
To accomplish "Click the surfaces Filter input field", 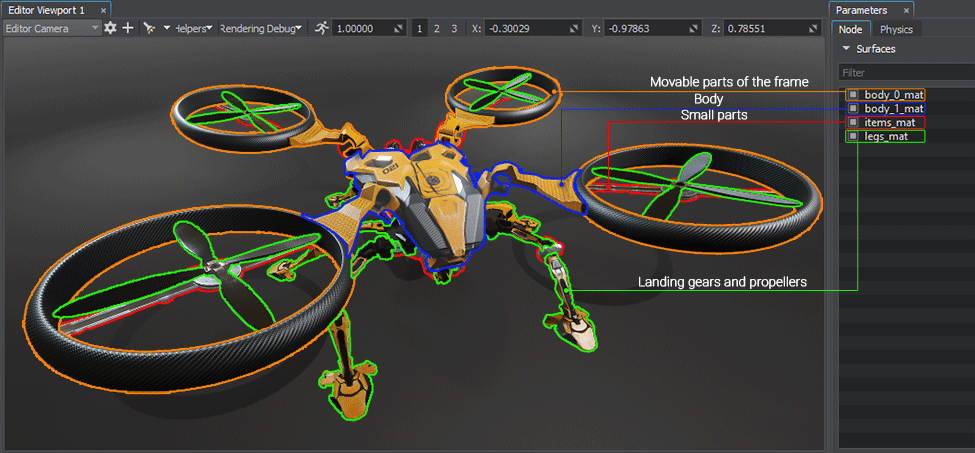I will point(904,72).
